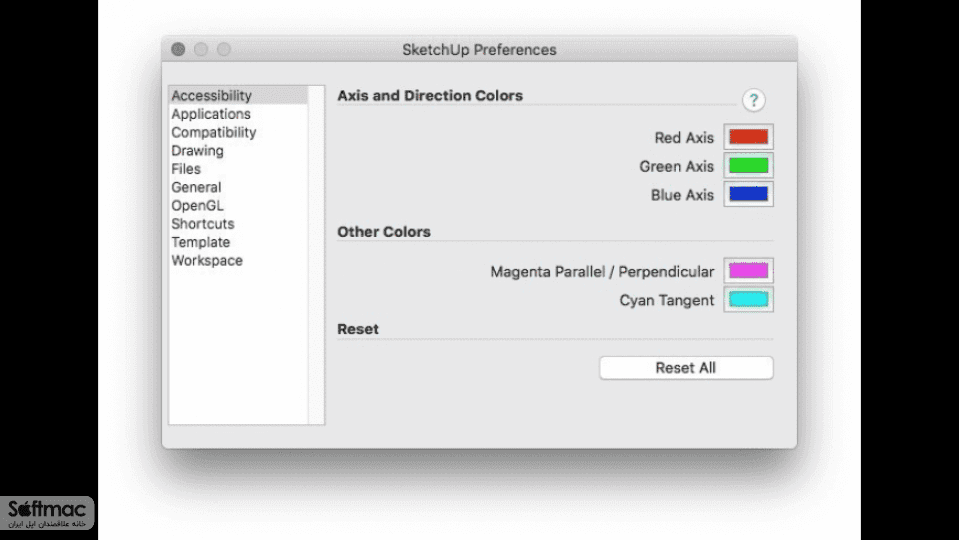This screenshot has width=959, height=540.
Task: Select Accessibility in the preferences list
Action: tap(239, 95)
